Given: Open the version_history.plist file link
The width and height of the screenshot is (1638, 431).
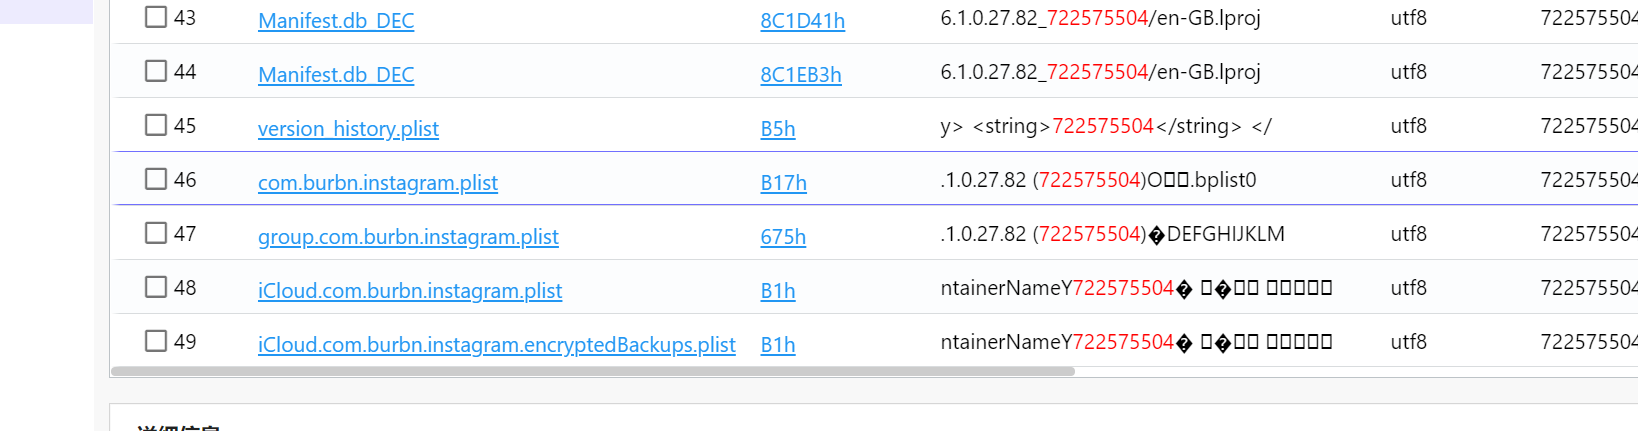Looking at the screenshot, I should tap(348, 129).
